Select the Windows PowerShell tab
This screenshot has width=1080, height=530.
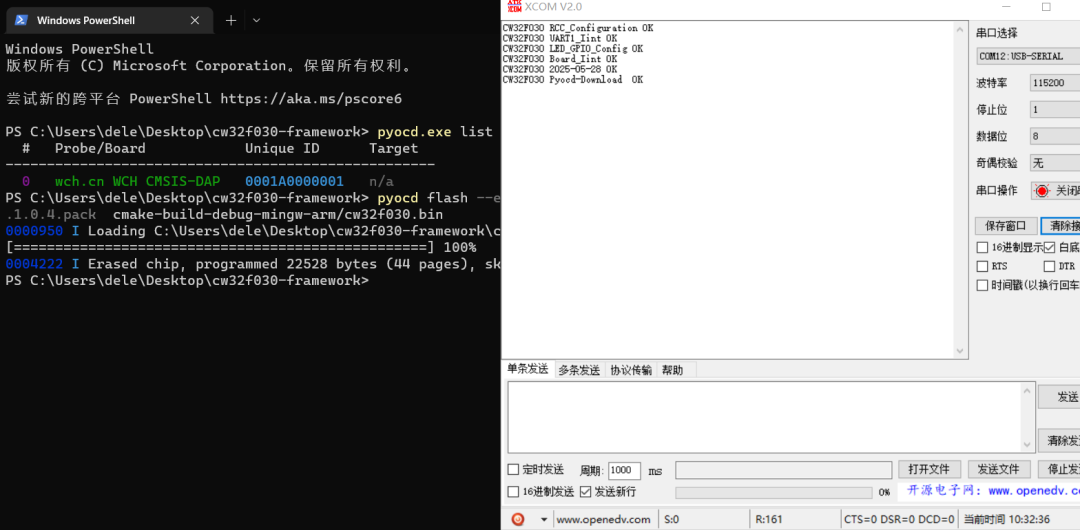[110, 21]
